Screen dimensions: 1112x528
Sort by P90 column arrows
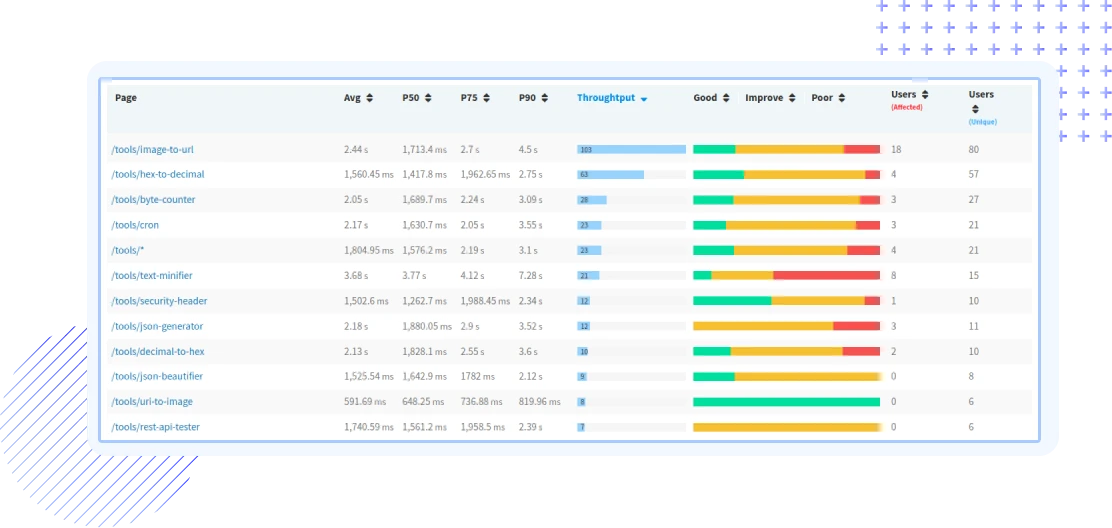coord(544,99)
